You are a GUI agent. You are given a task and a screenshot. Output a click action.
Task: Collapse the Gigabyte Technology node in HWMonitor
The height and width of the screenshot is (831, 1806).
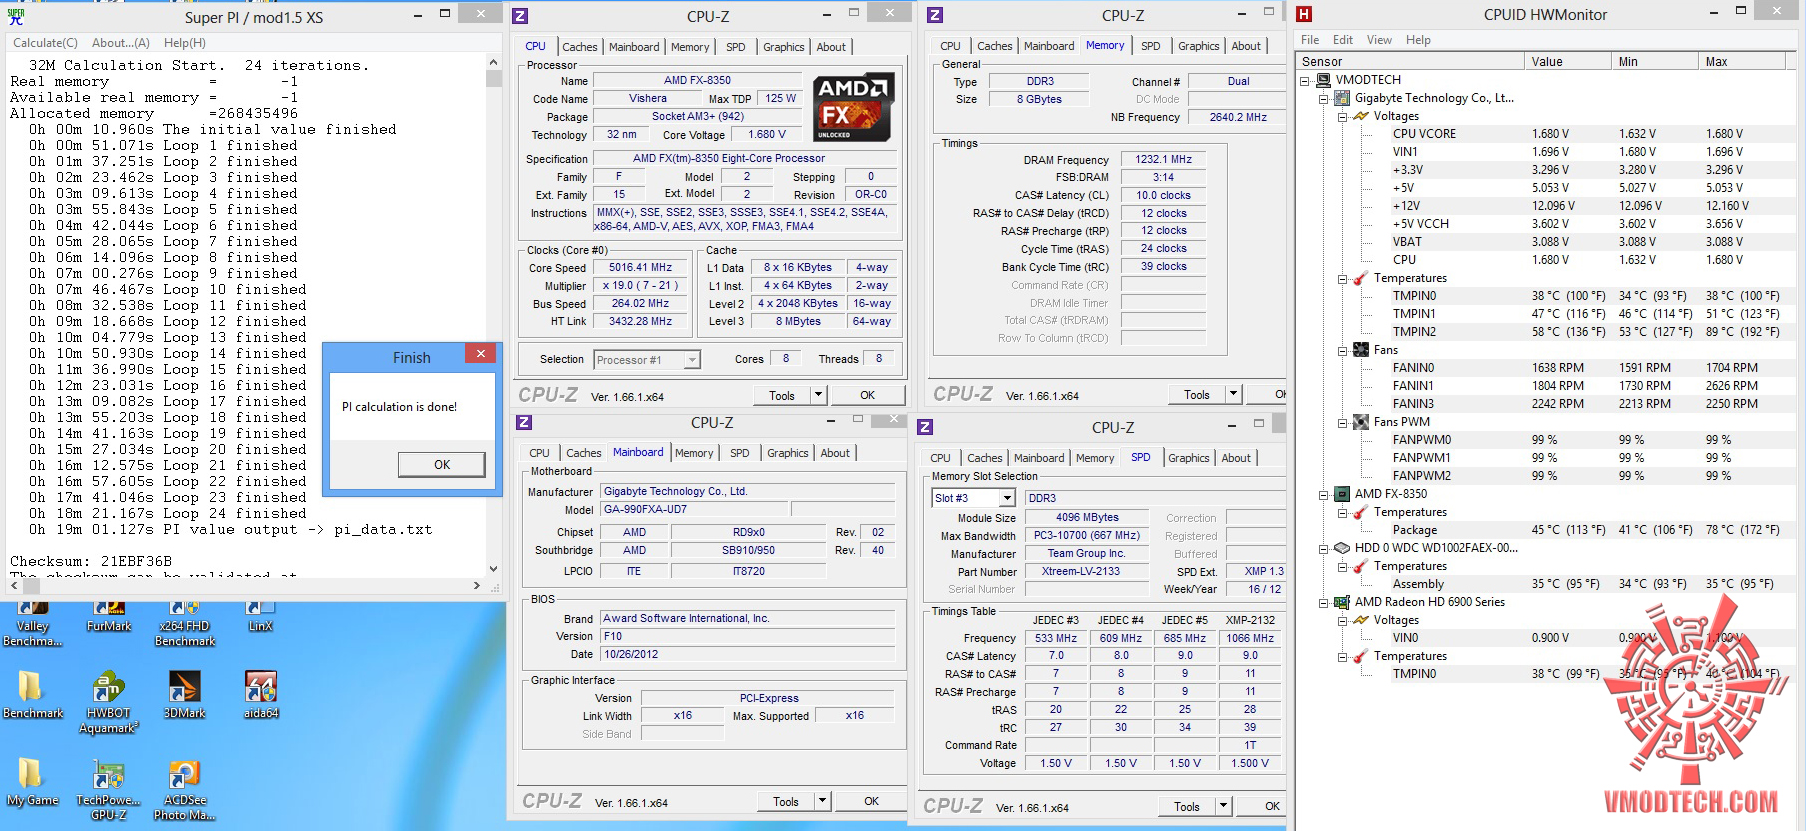1324,98
